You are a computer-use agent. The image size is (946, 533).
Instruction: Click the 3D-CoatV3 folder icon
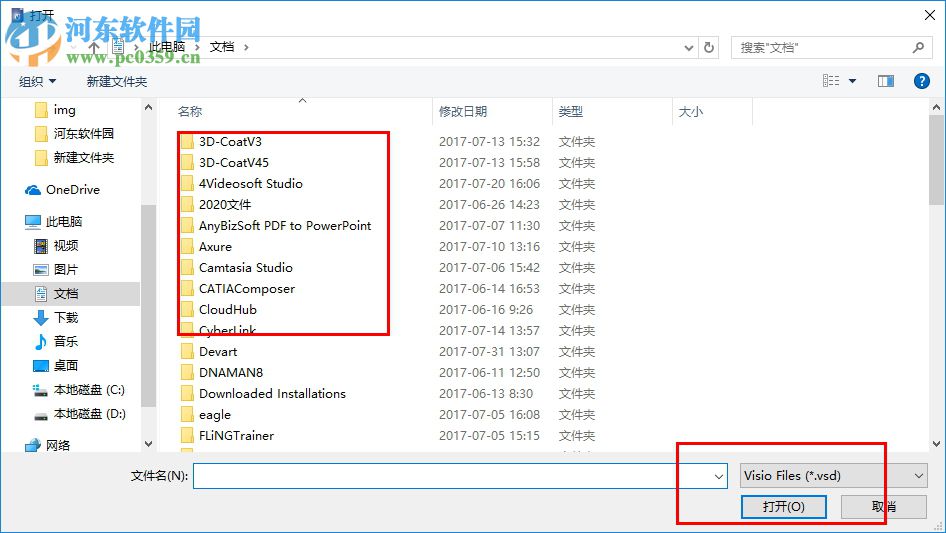click(188, 142)
